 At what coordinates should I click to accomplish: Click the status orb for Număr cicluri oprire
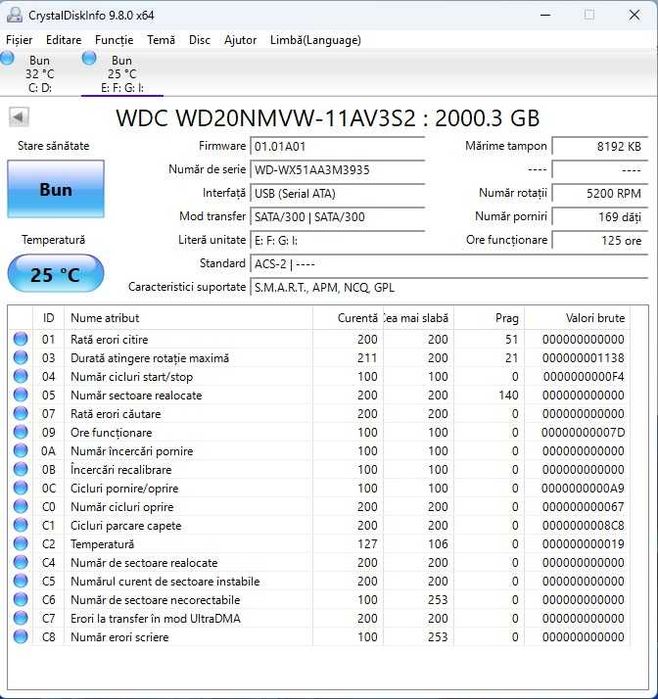point(21,506)
